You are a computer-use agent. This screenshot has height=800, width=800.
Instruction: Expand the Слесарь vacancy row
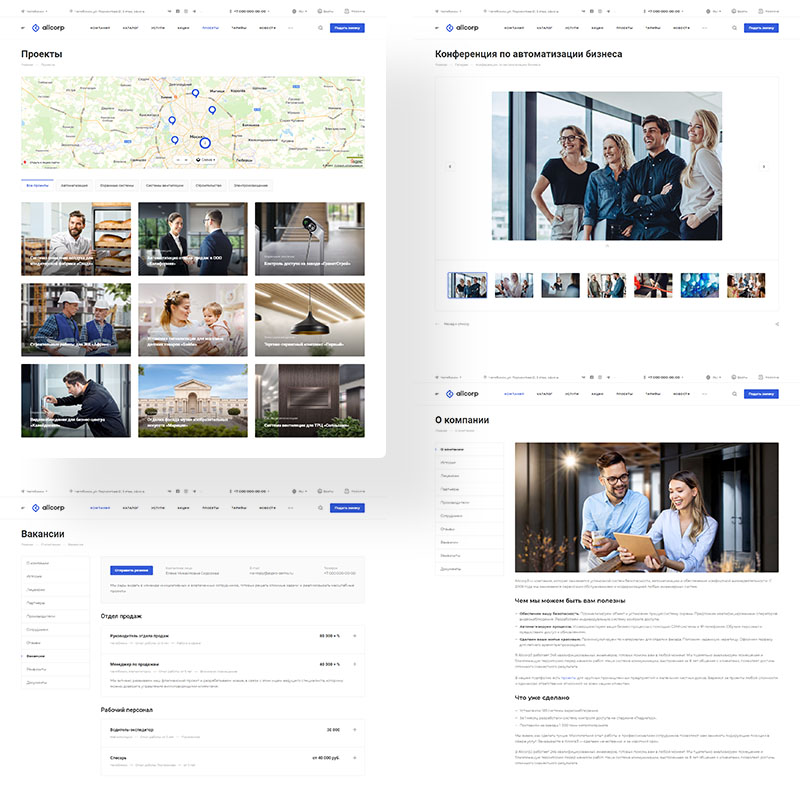(355, 758)
